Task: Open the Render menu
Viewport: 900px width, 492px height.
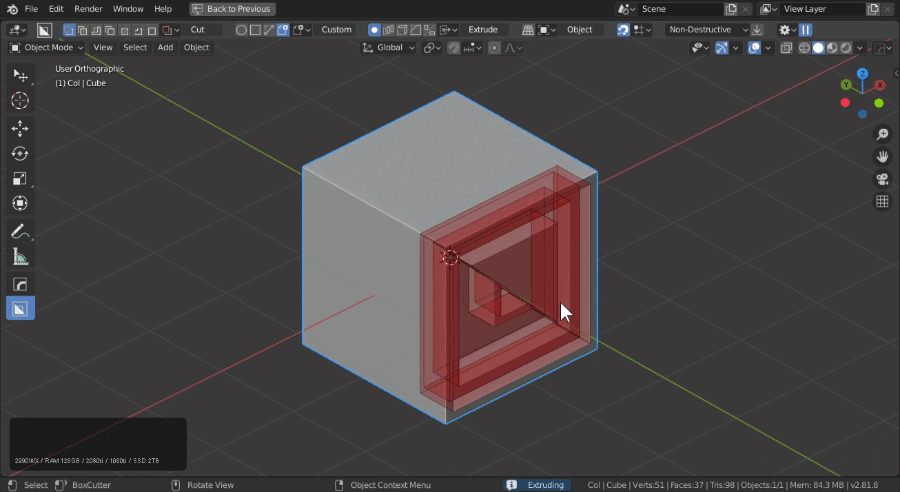Action: coord(88,9)
